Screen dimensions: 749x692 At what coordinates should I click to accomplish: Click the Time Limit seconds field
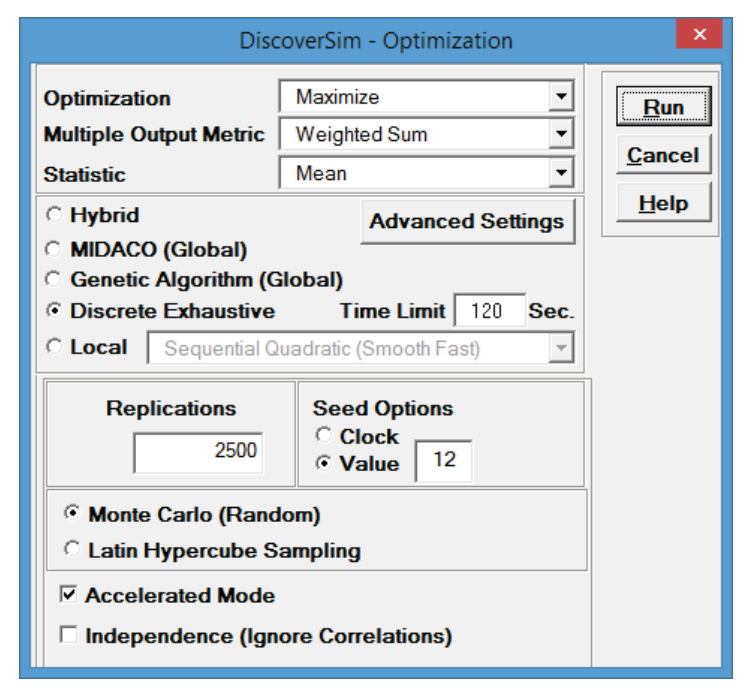489,311
